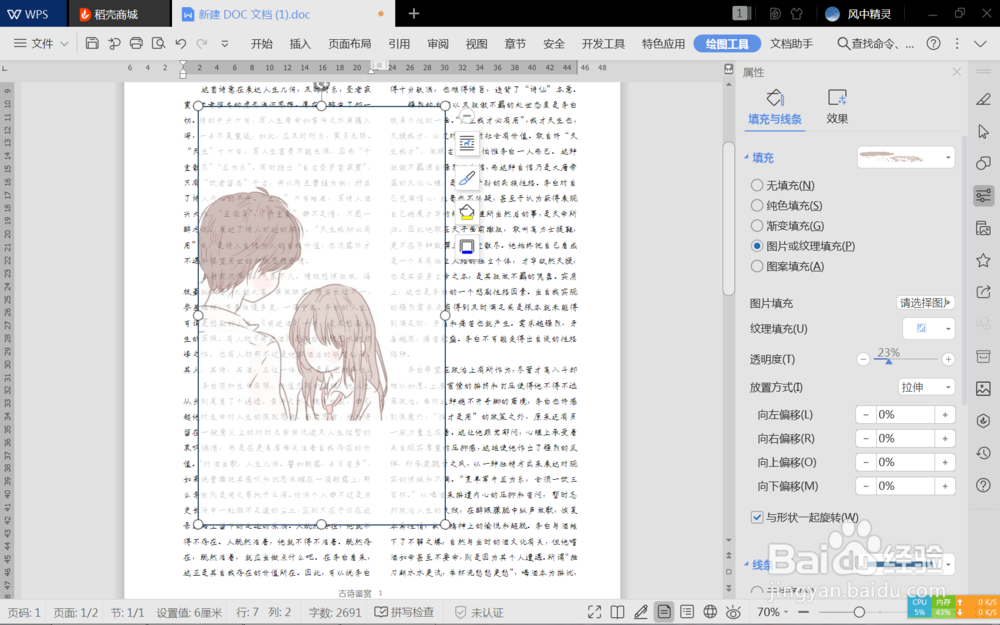Click the transparency slider handle
The width and height of the screenshot is (1000, 625).
888,361
